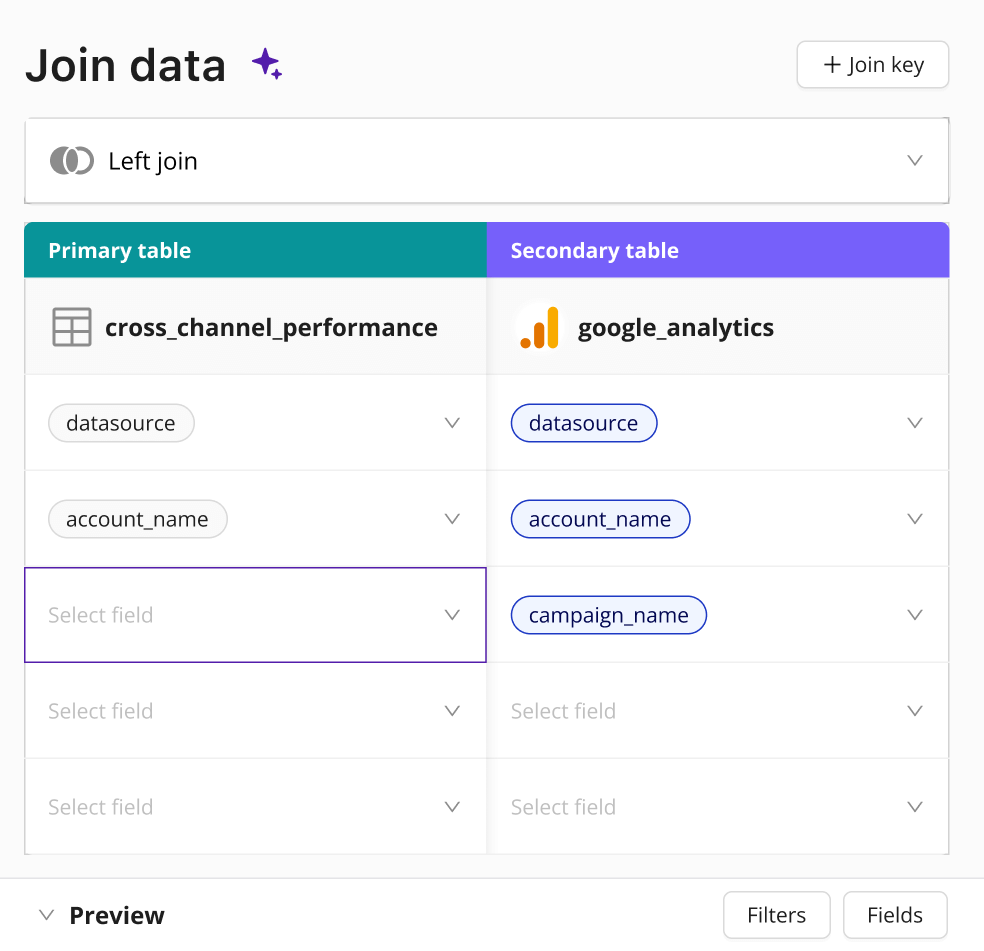
Task: Click the primary datasource chip
Action: coord(121,423)
